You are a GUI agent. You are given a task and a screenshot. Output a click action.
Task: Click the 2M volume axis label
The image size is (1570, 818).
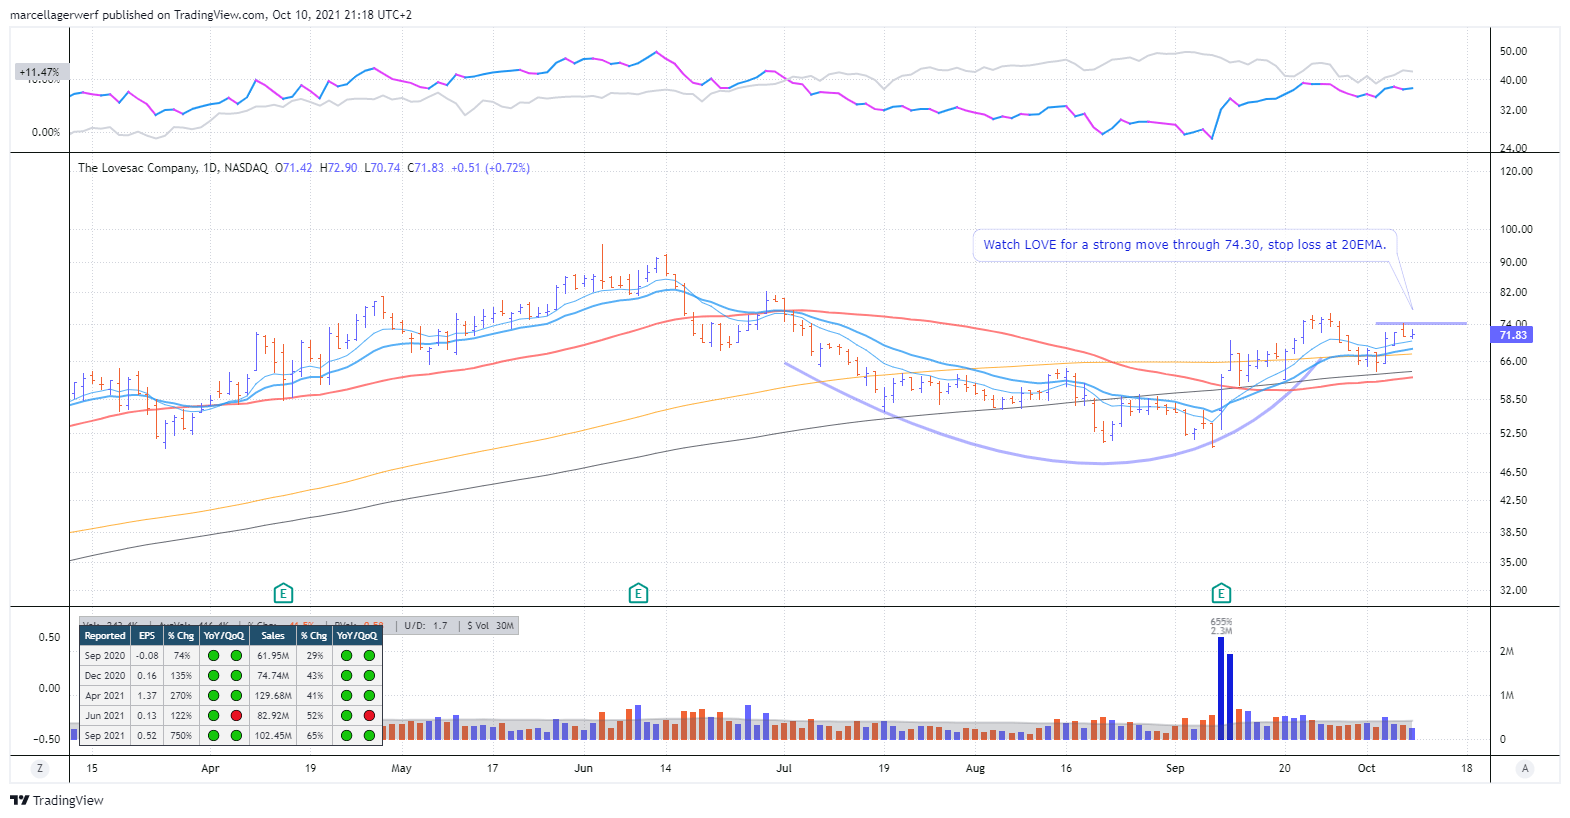[1506, 651]
